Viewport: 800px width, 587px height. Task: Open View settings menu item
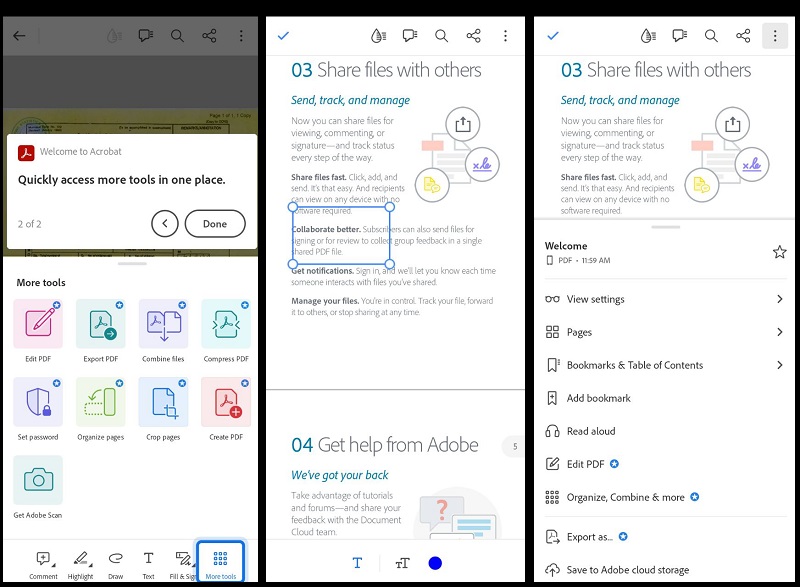click(x=665, y=299)
